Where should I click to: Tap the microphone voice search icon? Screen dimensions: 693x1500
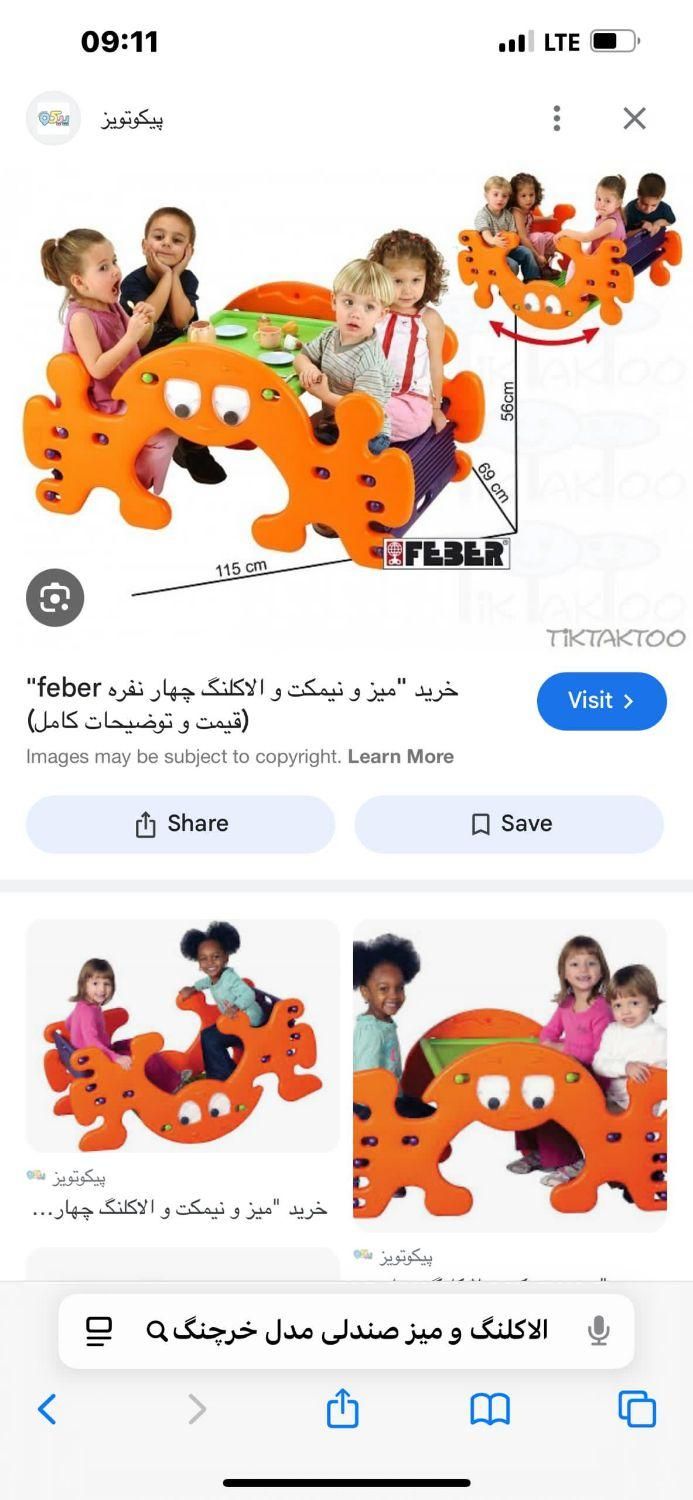coord(598,1331)
